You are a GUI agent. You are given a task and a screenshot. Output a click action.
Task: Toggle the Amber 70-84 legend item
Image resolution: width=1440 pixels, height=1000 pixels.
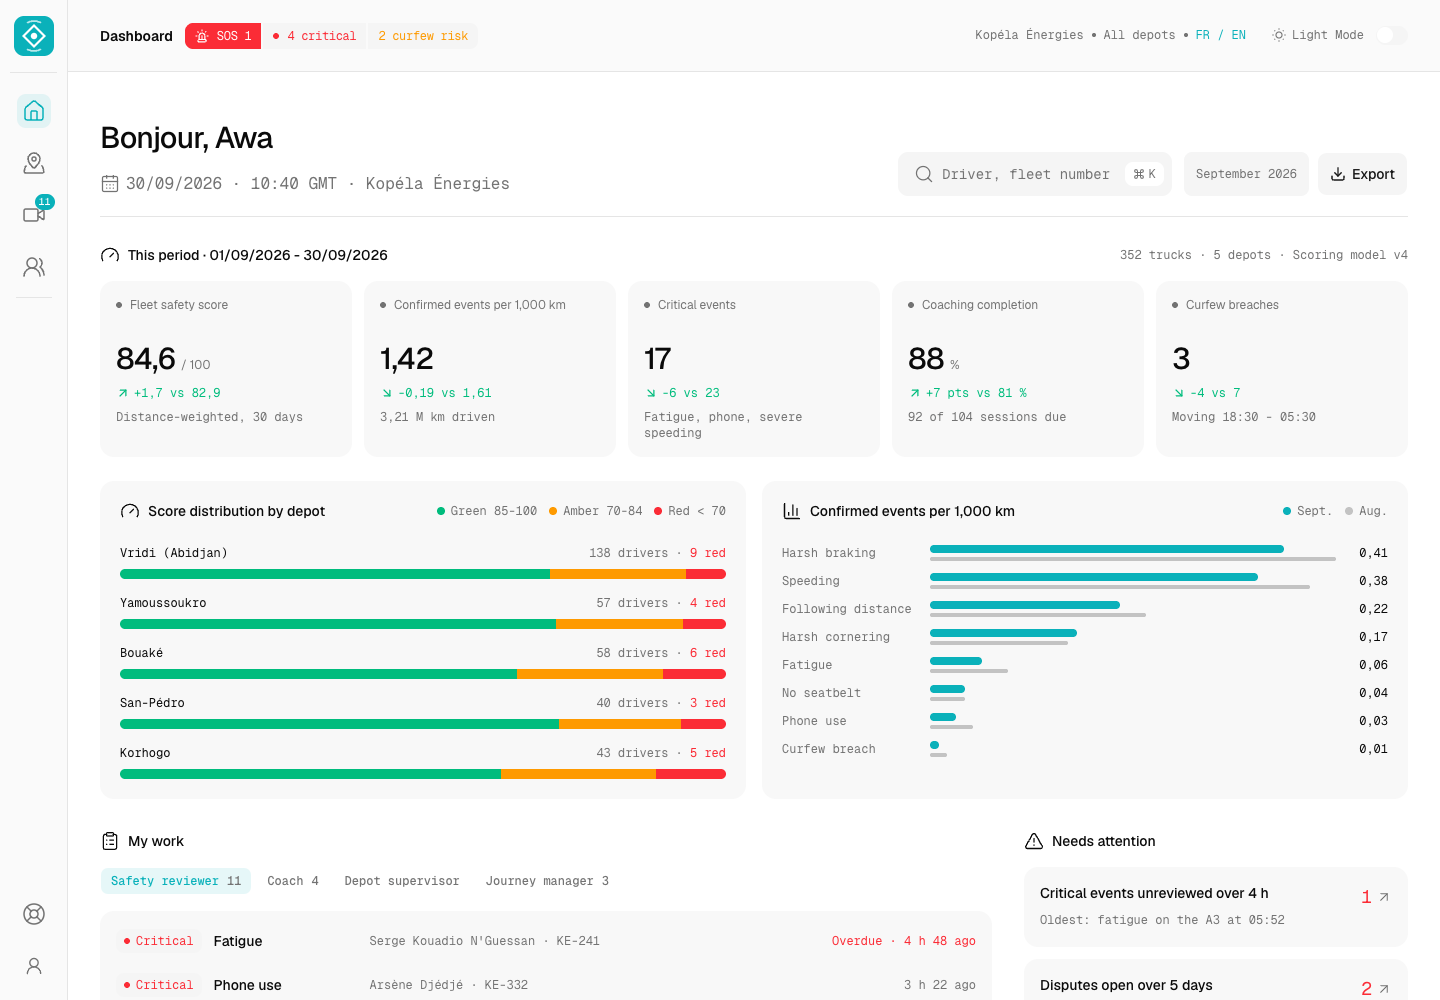pyautogui.click(x=596, y=511)
